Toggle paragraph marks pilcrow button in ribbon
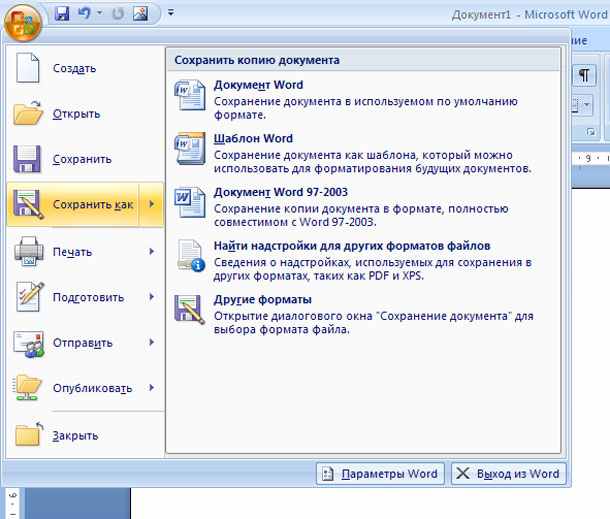 pyautogui.click(x=584, y=74)
